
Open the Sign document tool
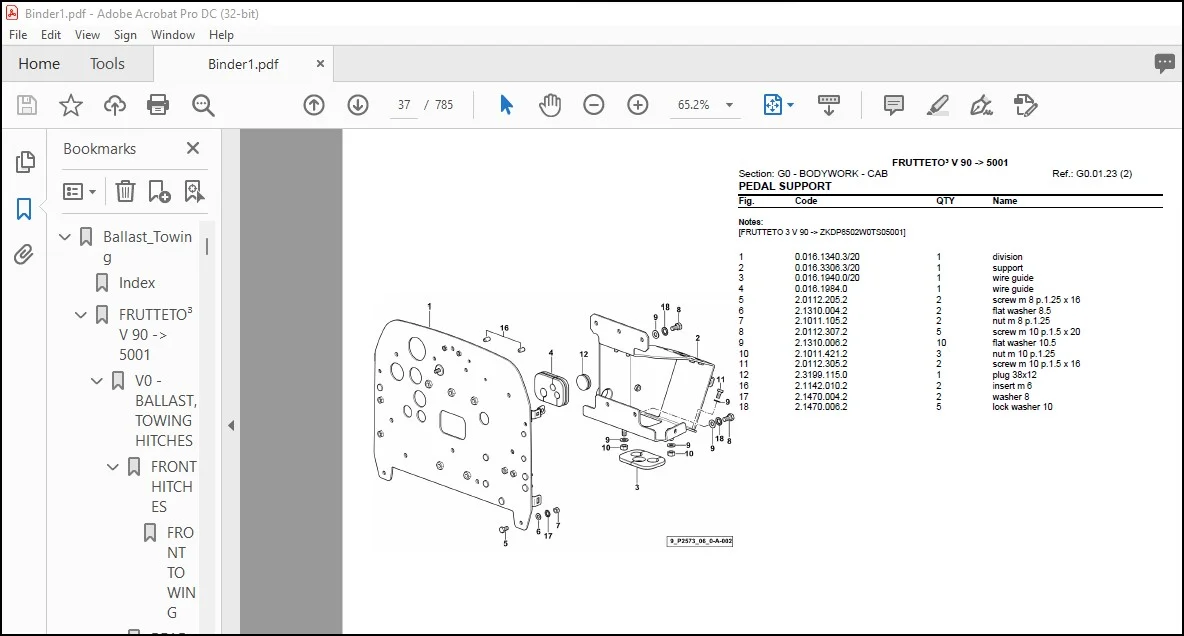(x=981, y=105)
